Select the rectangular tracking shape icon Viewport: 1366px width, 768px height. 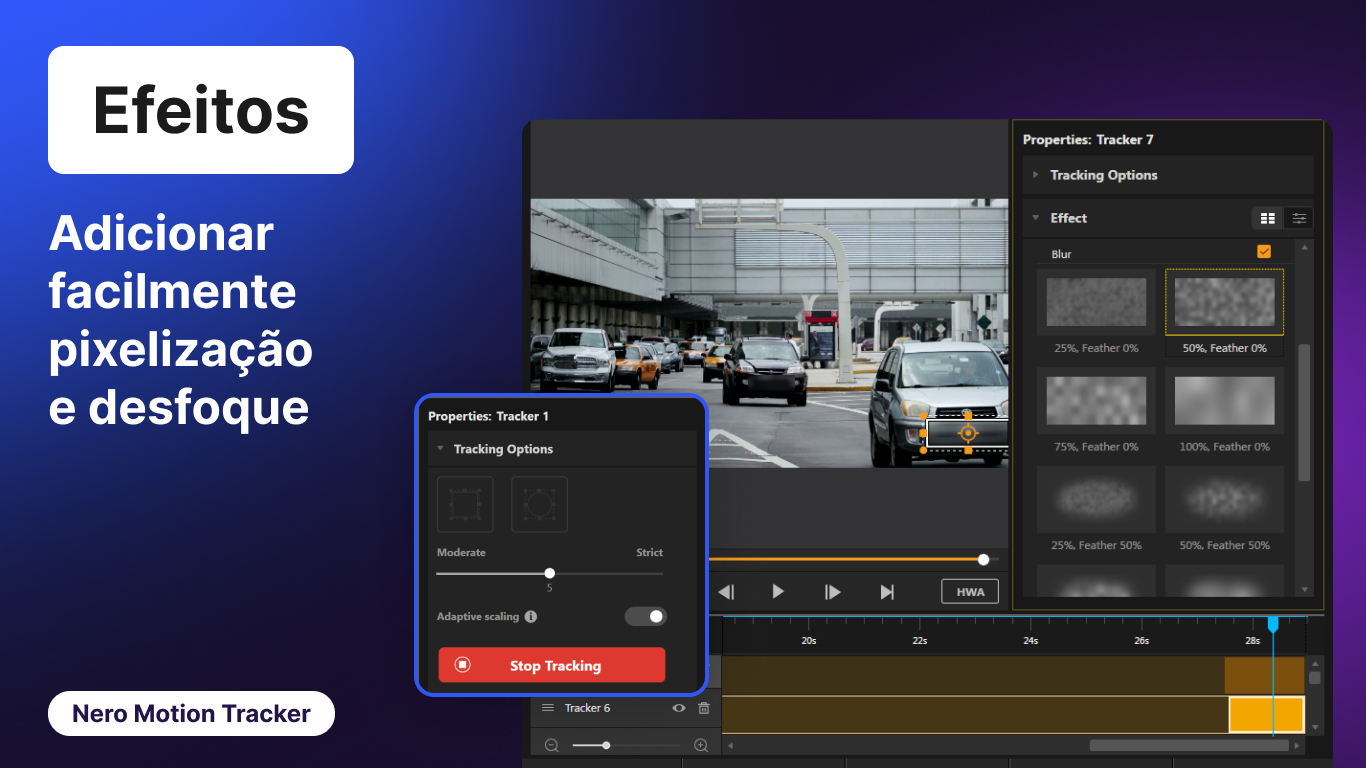coord(465,504)
